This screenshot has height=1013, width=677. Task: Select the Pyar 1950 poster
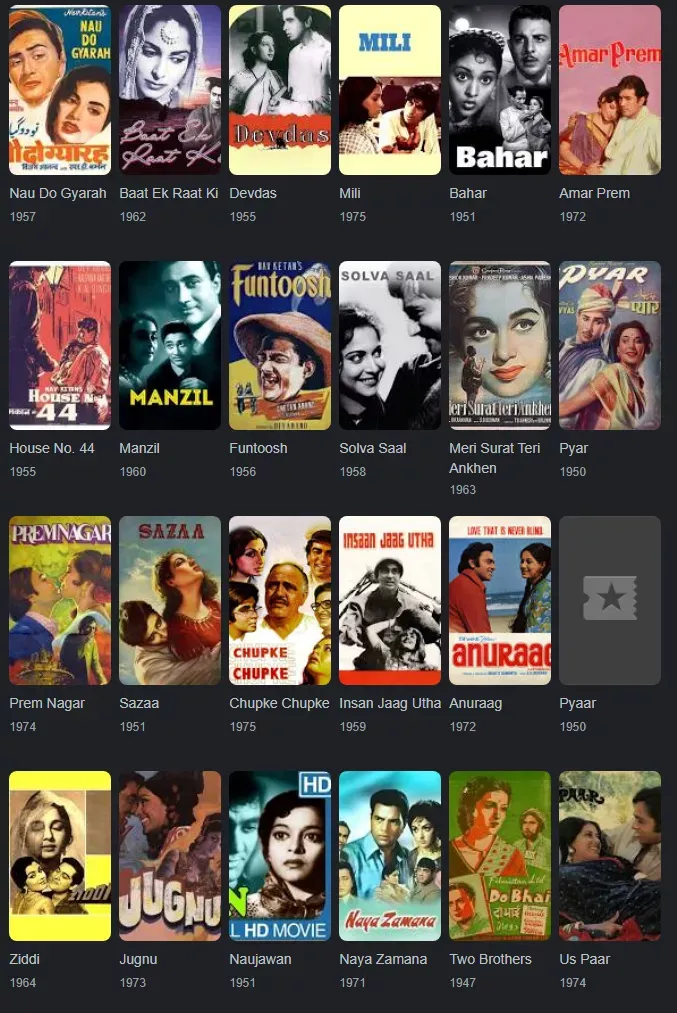[x=610, y=345]
